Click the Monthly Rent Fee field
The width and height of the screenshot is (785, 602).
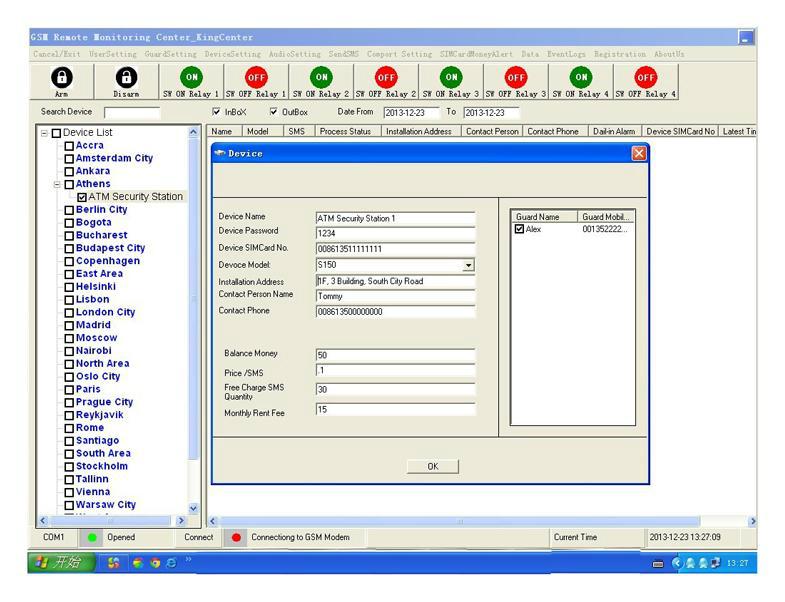pyautogui.click(x=396, y=410)
